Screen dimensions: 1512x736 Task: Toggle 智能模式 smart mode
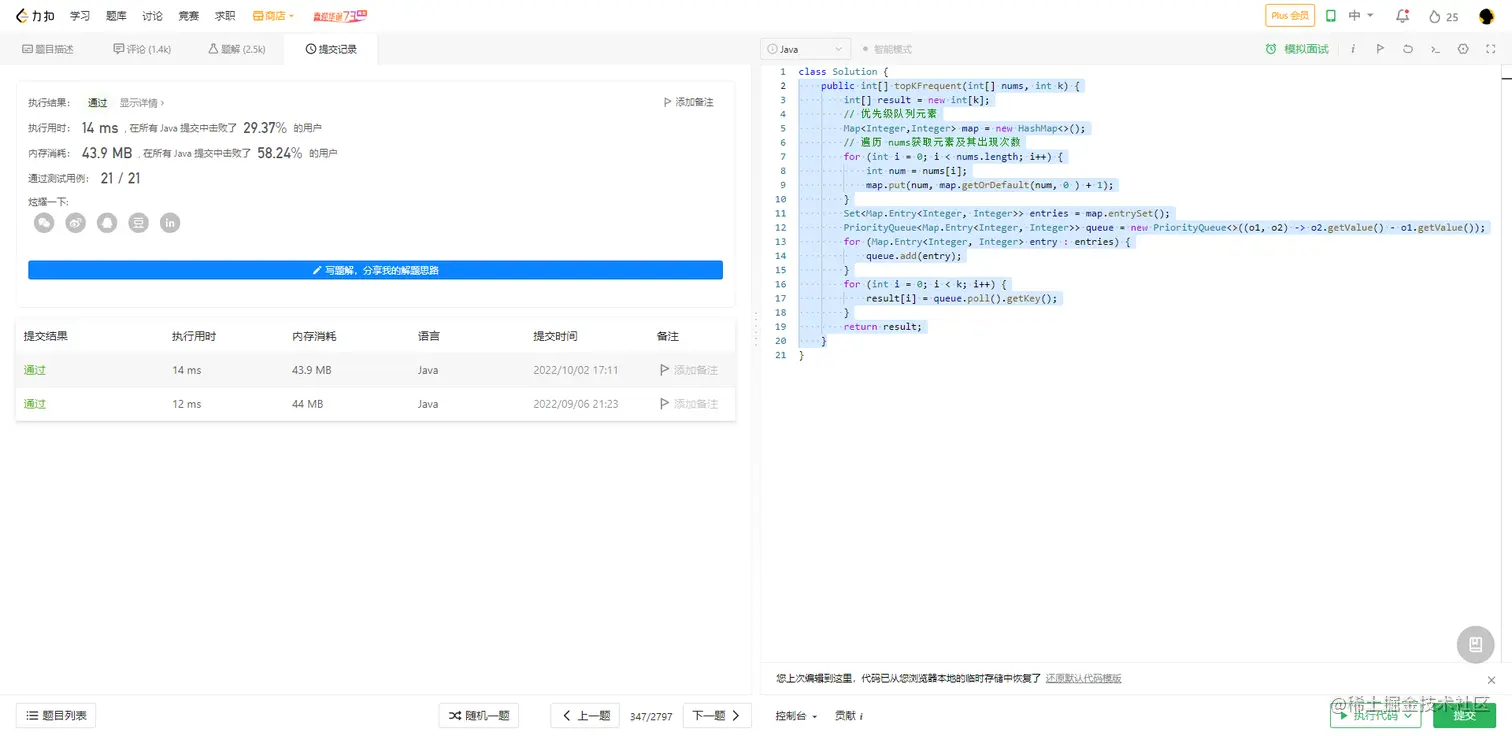pyautogui.click(x=887, y=49)
